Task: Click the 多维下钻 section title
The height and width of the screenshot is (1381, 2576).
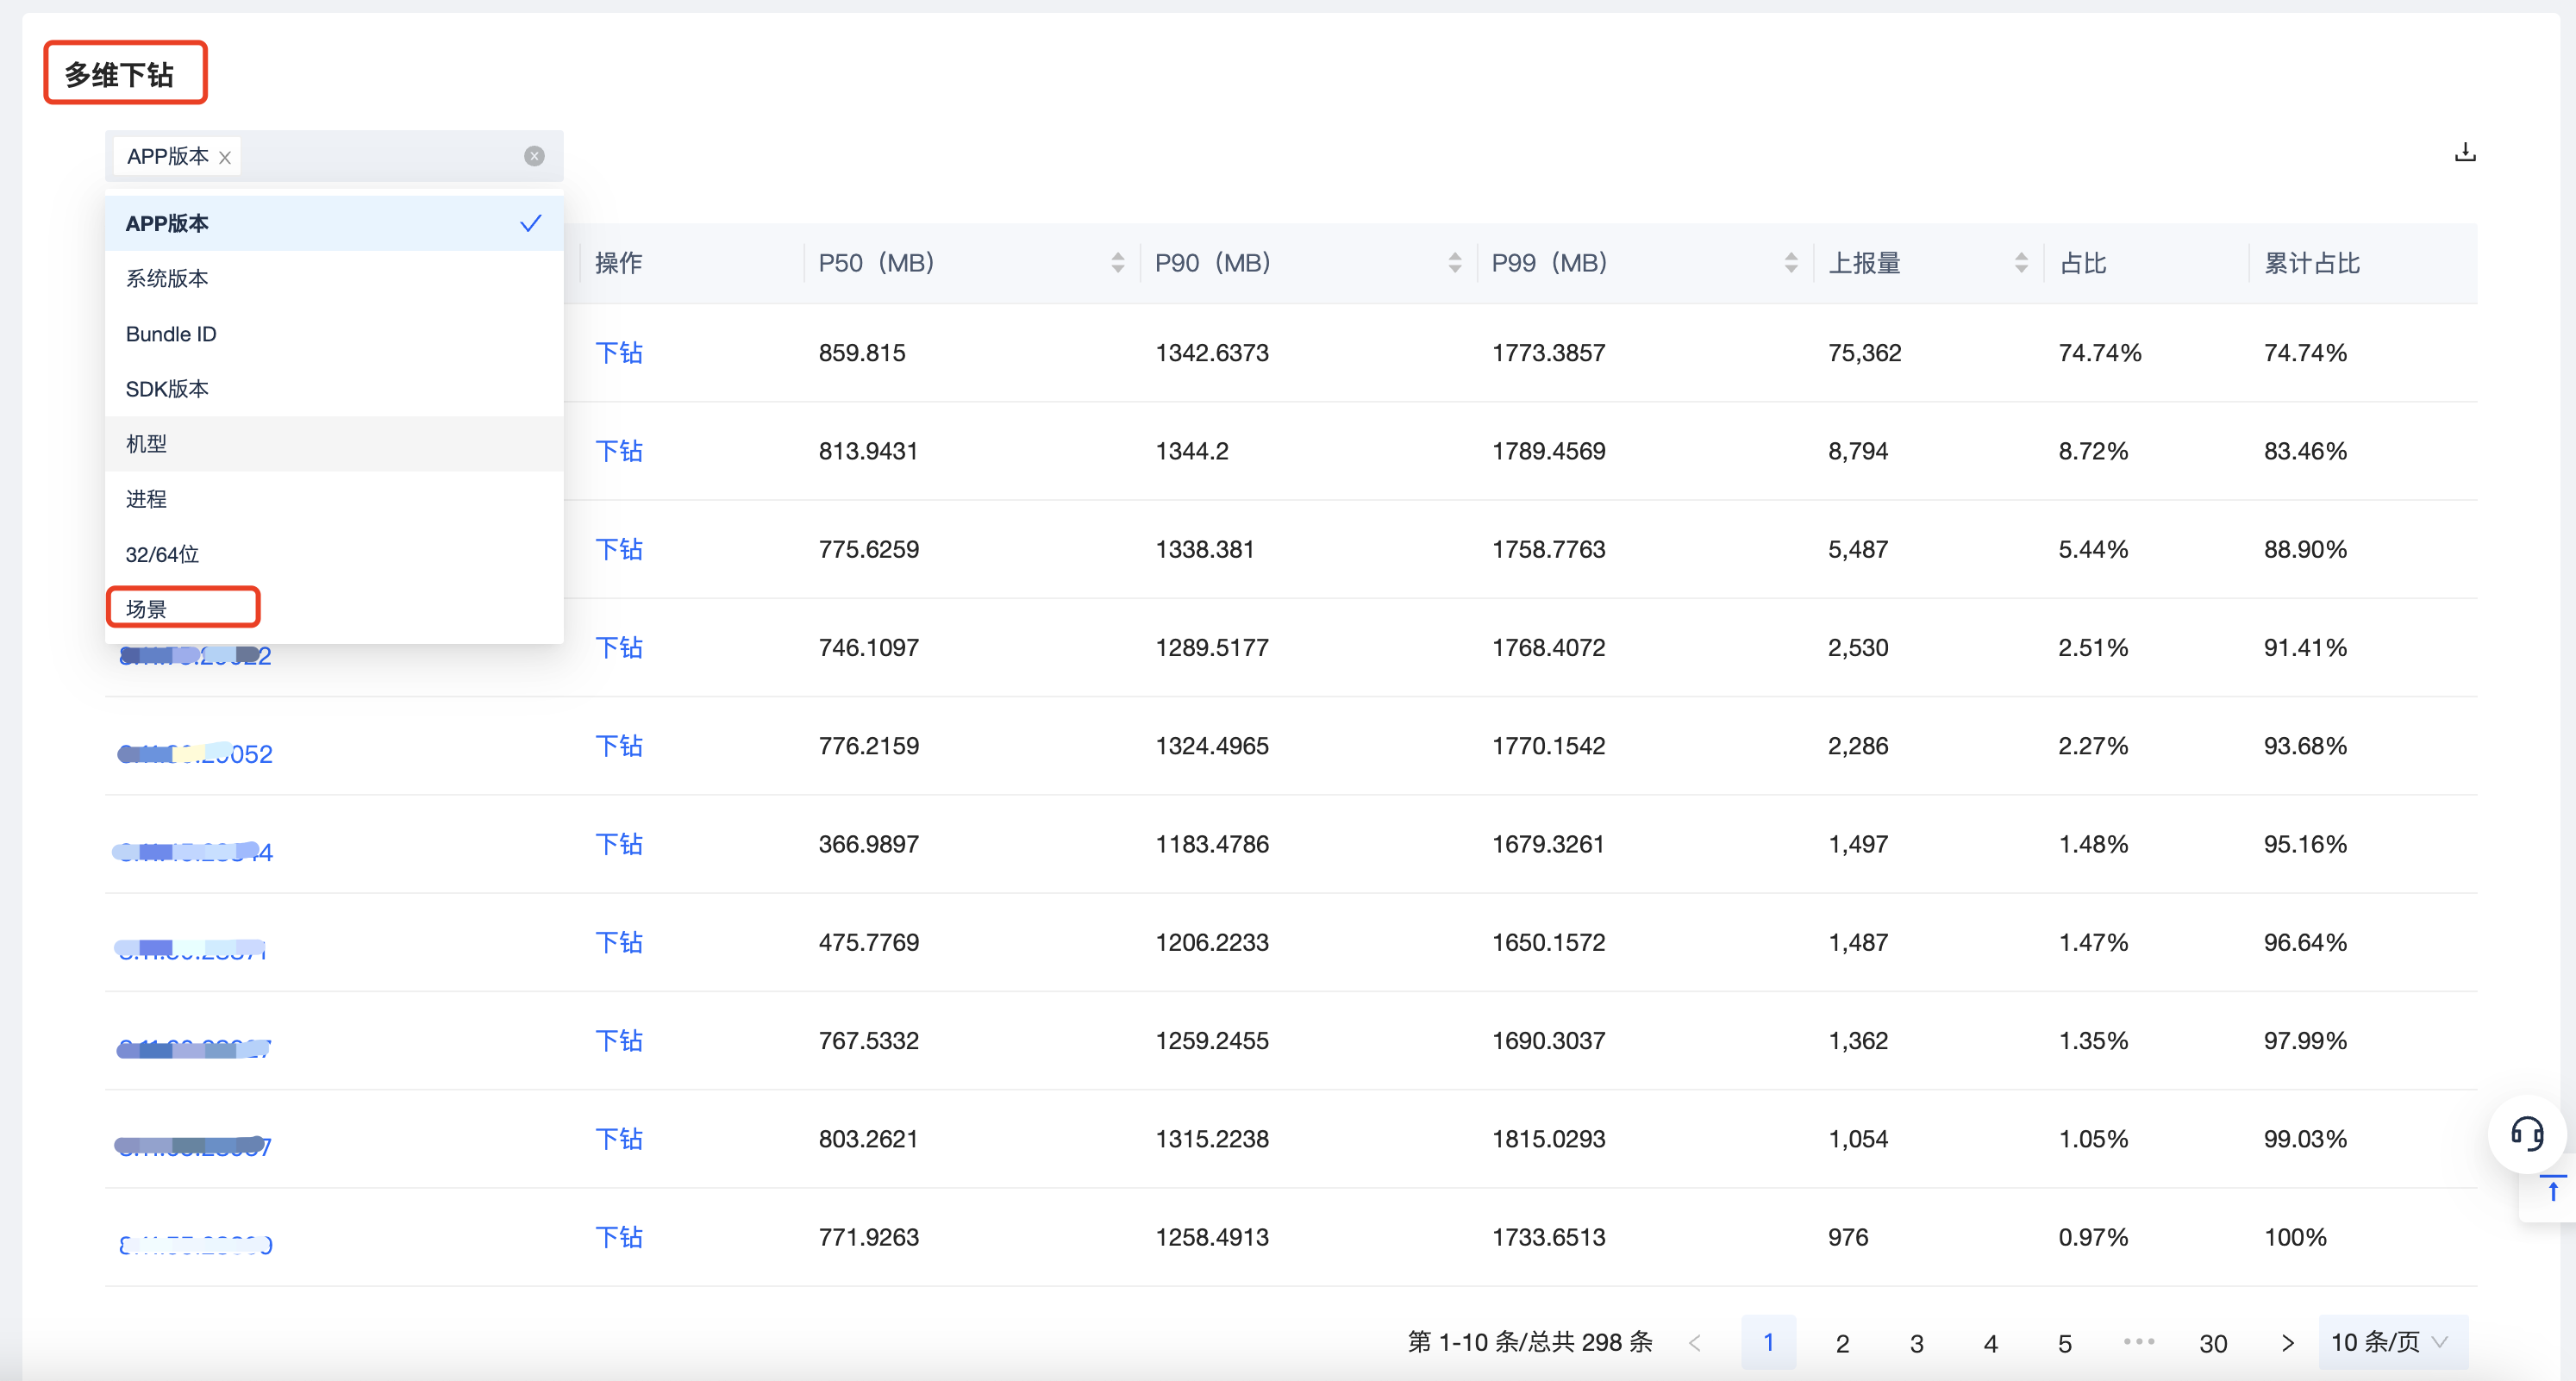Action: coord(119,75)
